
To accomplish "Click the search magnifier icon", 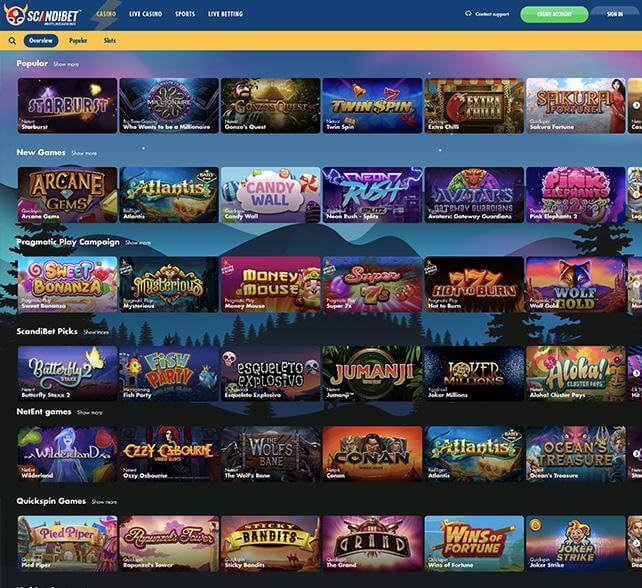I will pos(12,41).
